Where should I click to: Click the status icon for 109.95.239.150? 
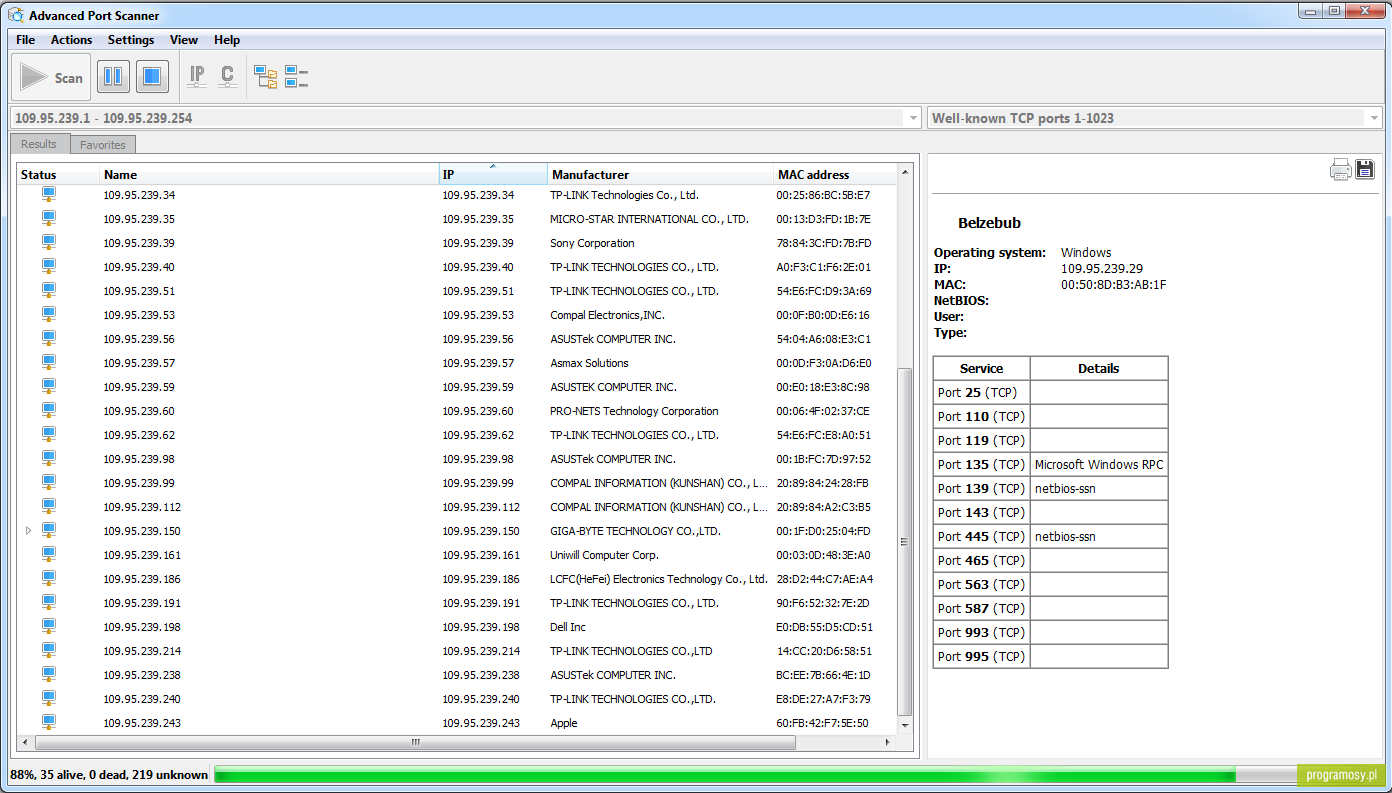[48, 531]
